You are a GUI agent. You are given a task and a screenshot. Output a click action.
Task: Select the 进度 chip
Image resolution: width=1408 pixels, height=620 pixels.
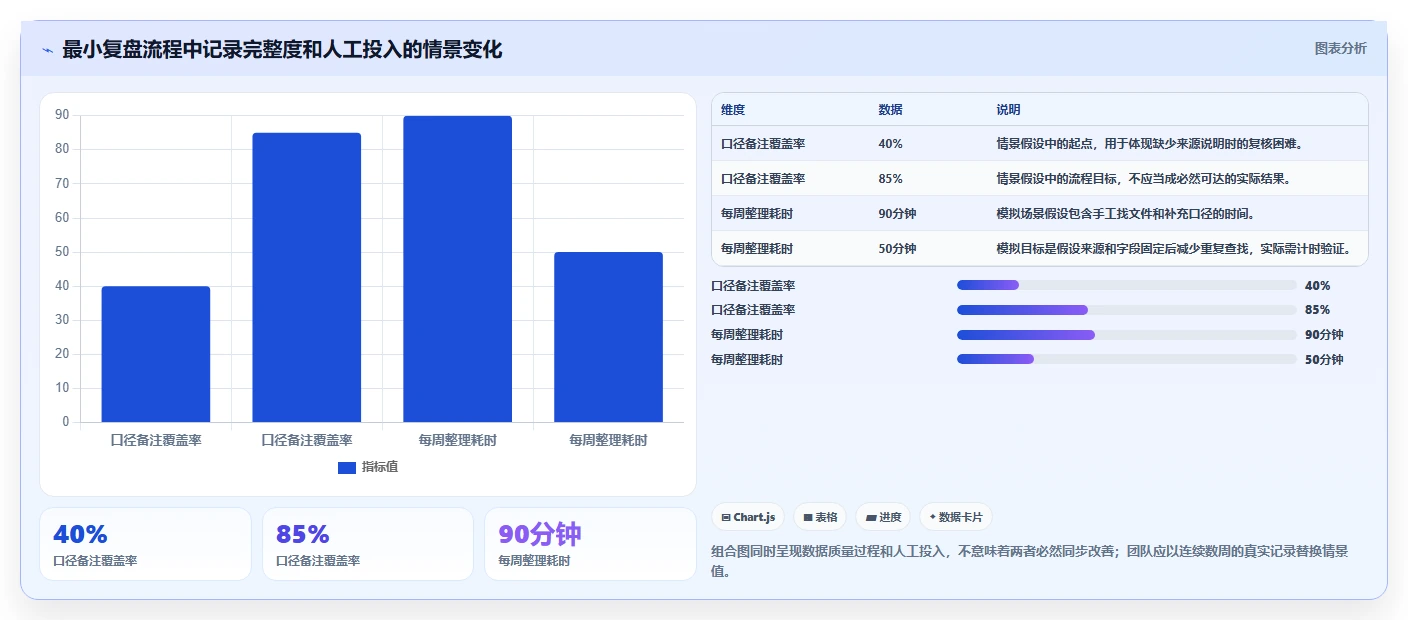[883, 517]
